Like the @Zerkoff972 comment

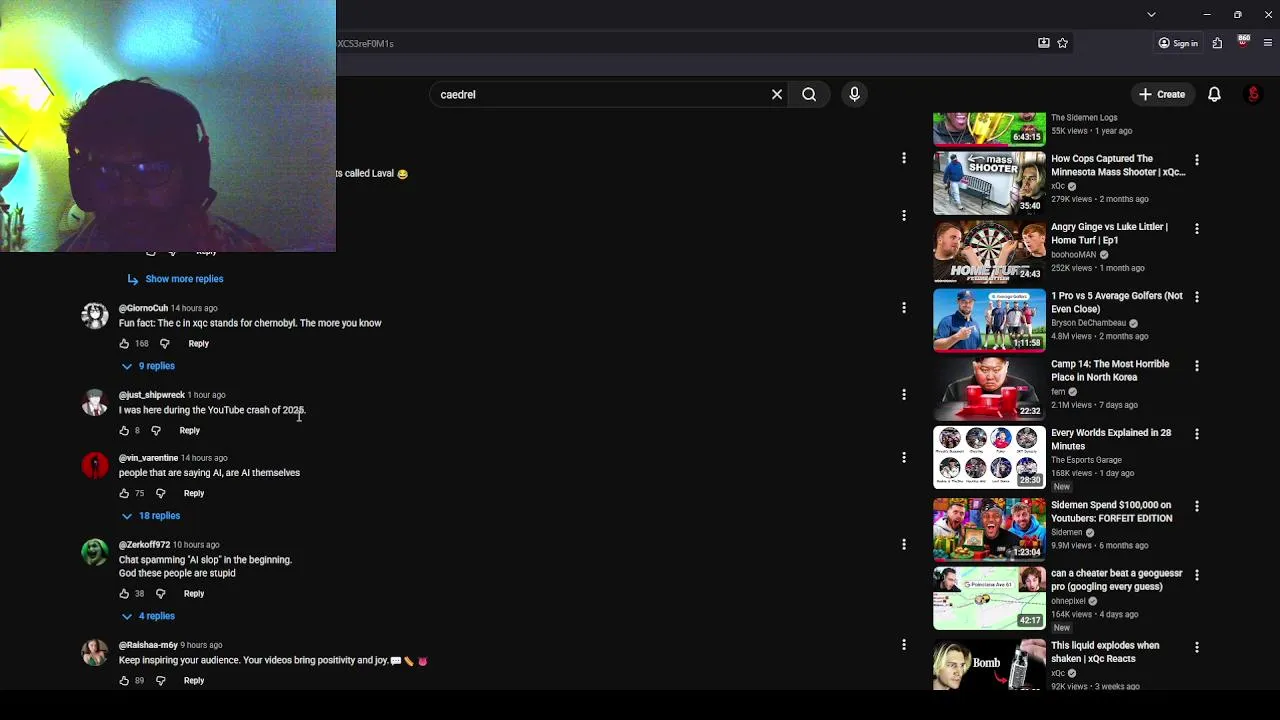point(124,594)
